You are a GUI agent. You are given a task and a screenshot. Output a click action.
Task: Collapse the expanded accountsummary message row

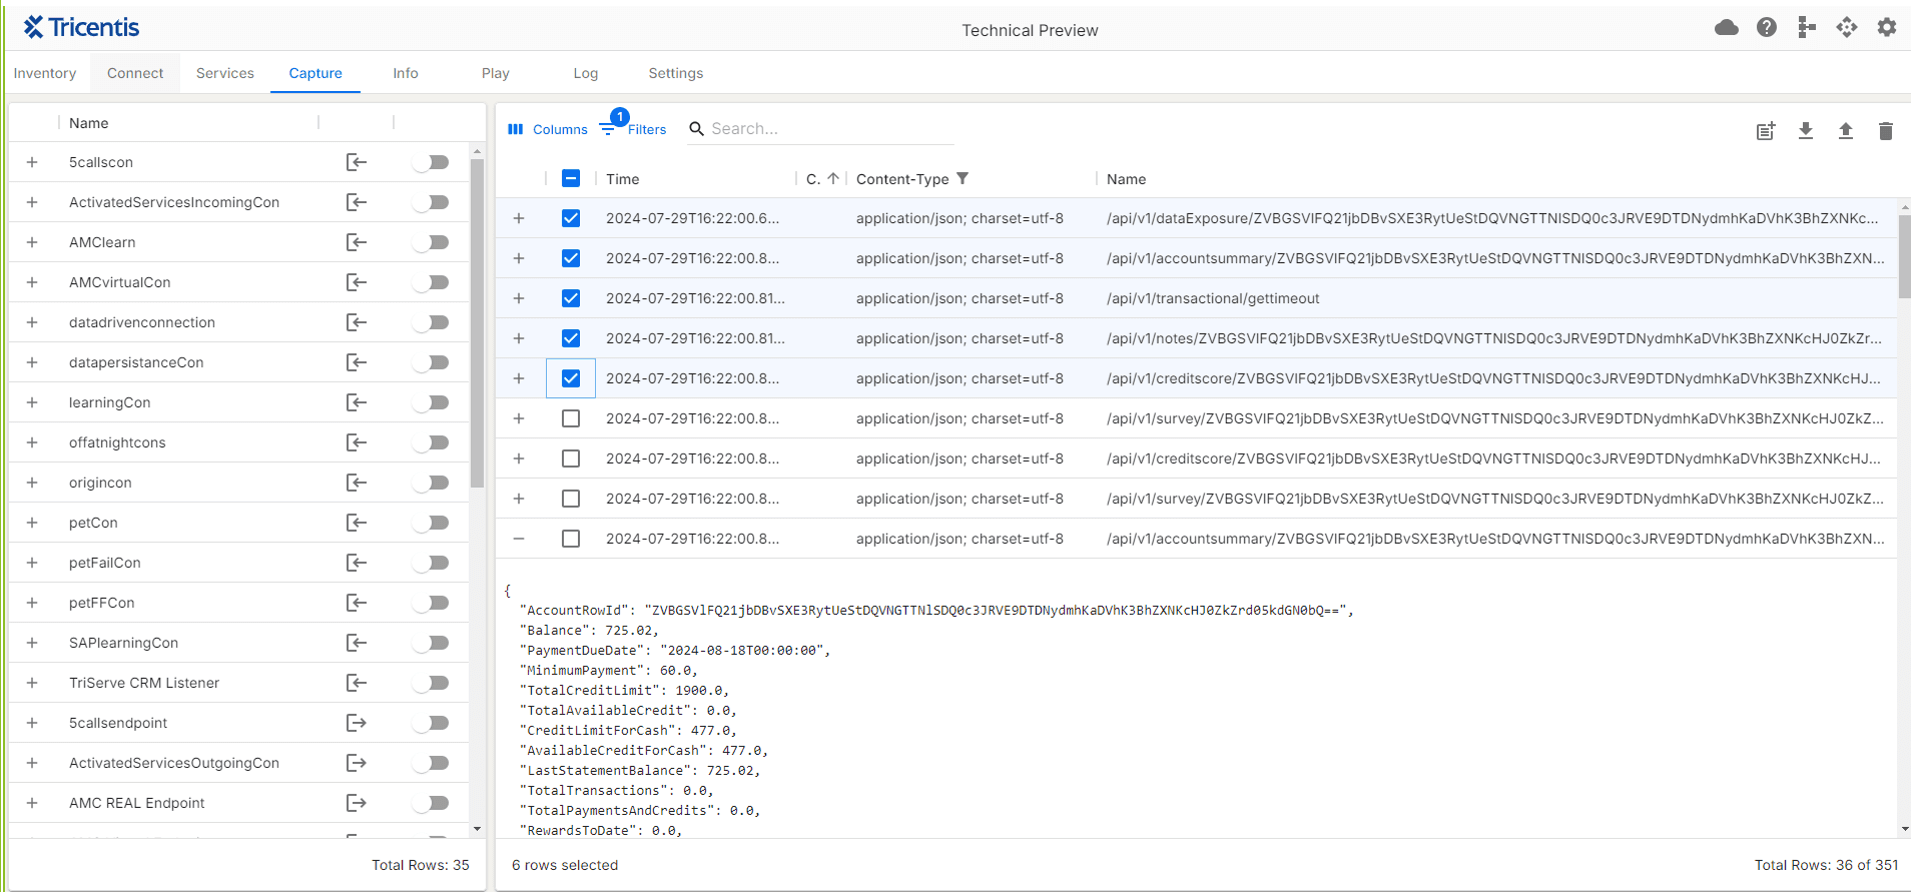pos(519,539)
